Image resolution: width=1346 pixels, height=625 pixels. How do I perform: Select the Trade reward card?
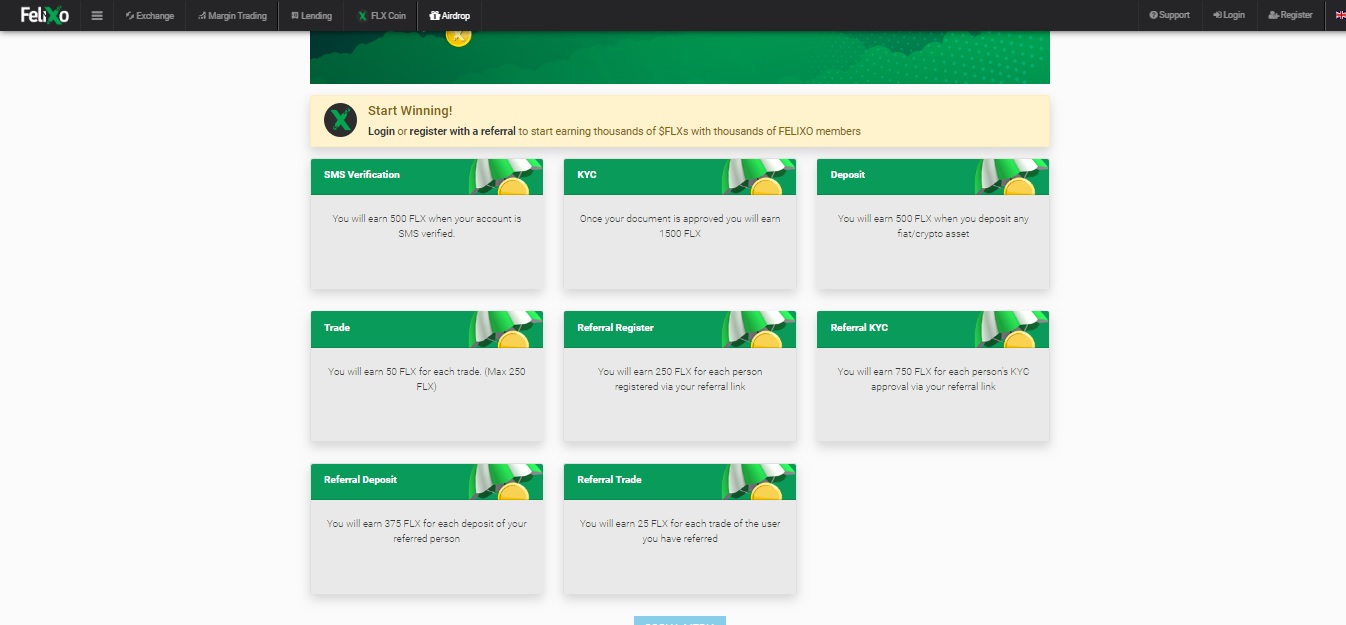pyautogui.click(x=427, y=376)
